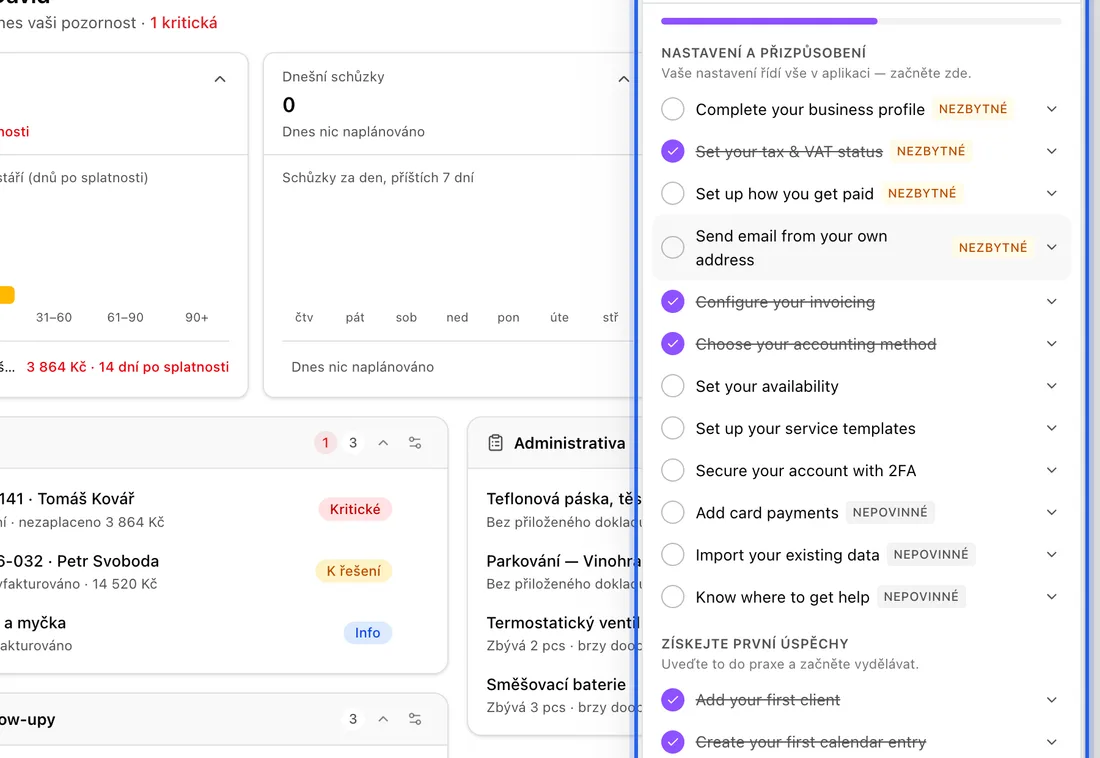Screen dimensions: 1100x758
Task: Open the Set up how you get paid step
Action: point(784,194)
